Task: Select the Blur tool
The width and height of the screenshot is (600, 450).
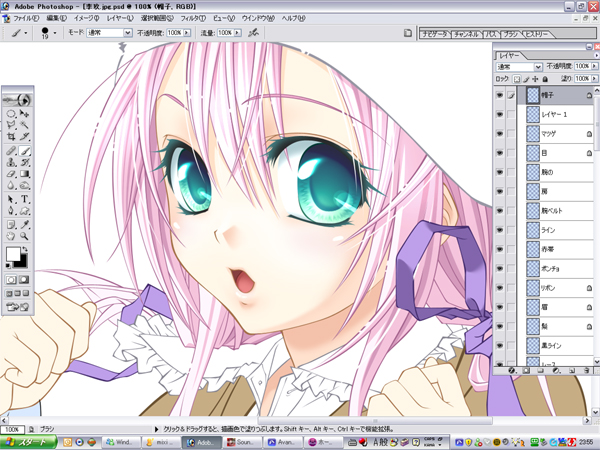Action: click(11, 186)
